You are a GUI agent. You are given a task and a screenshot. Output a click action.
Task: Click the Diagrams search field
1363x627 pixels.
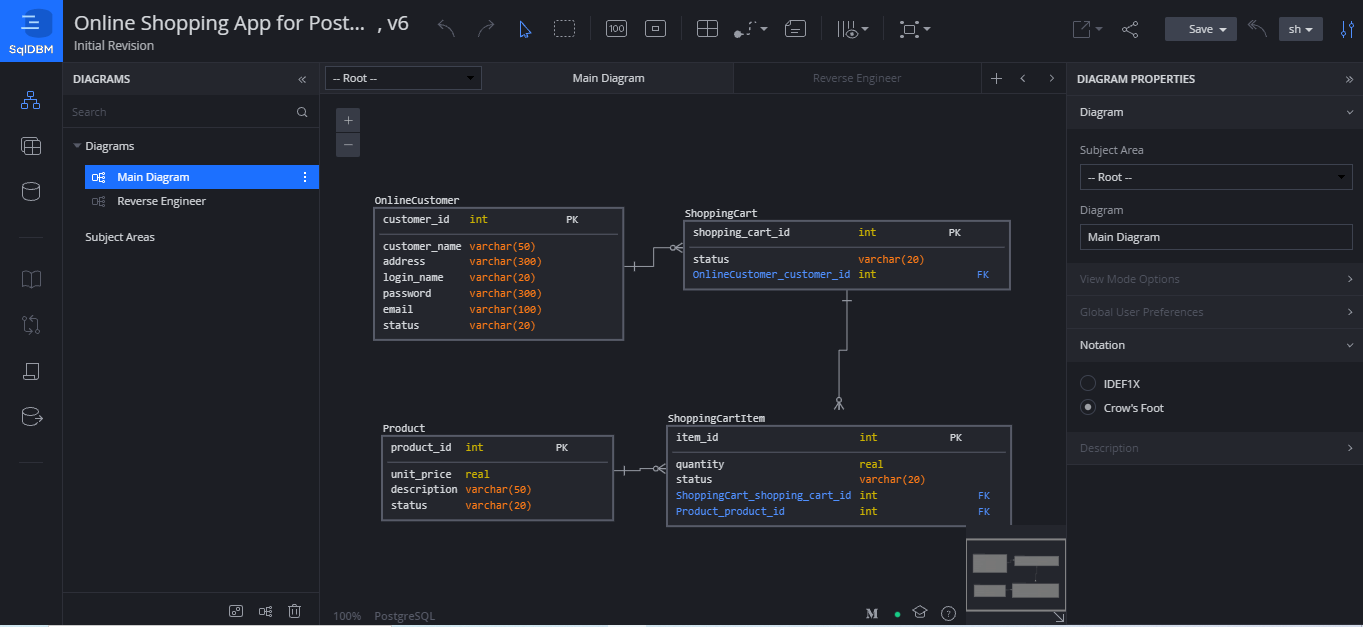pyautogui.click(x=180, y=112)
